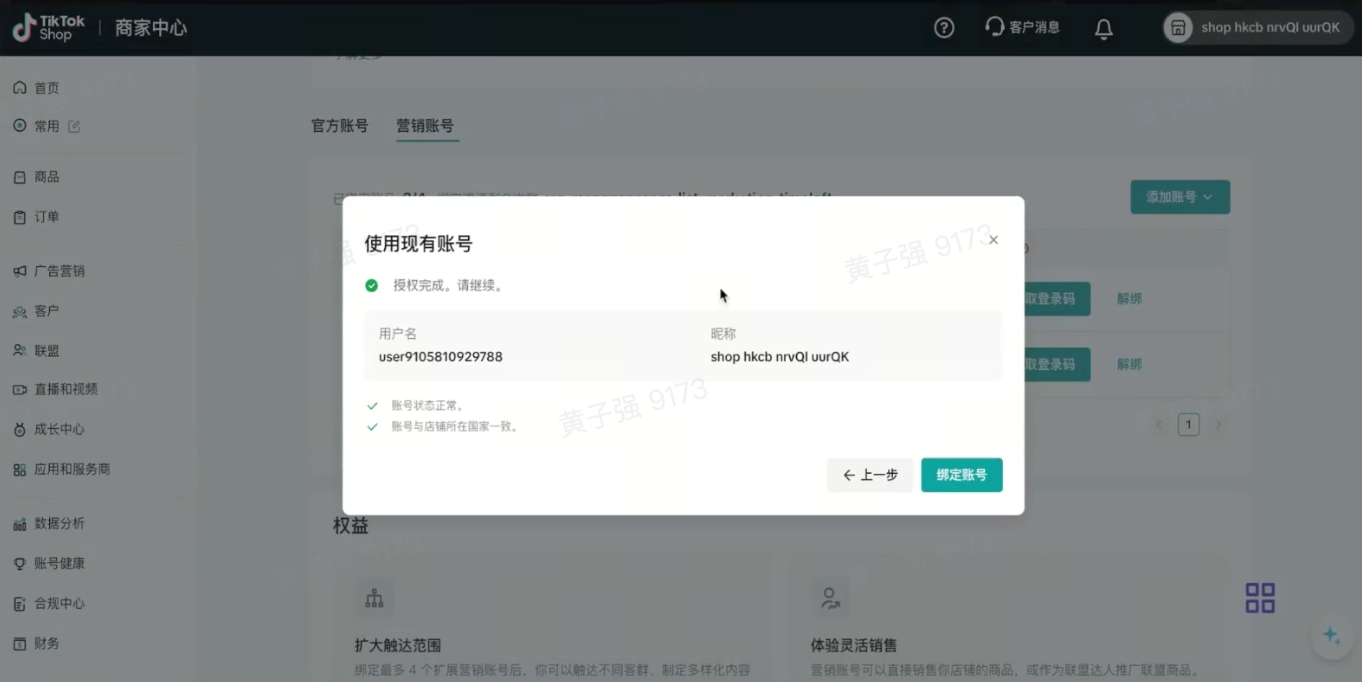Click the purple grid apps icon
This screenshot has height=682, width=1362.
1259,598
